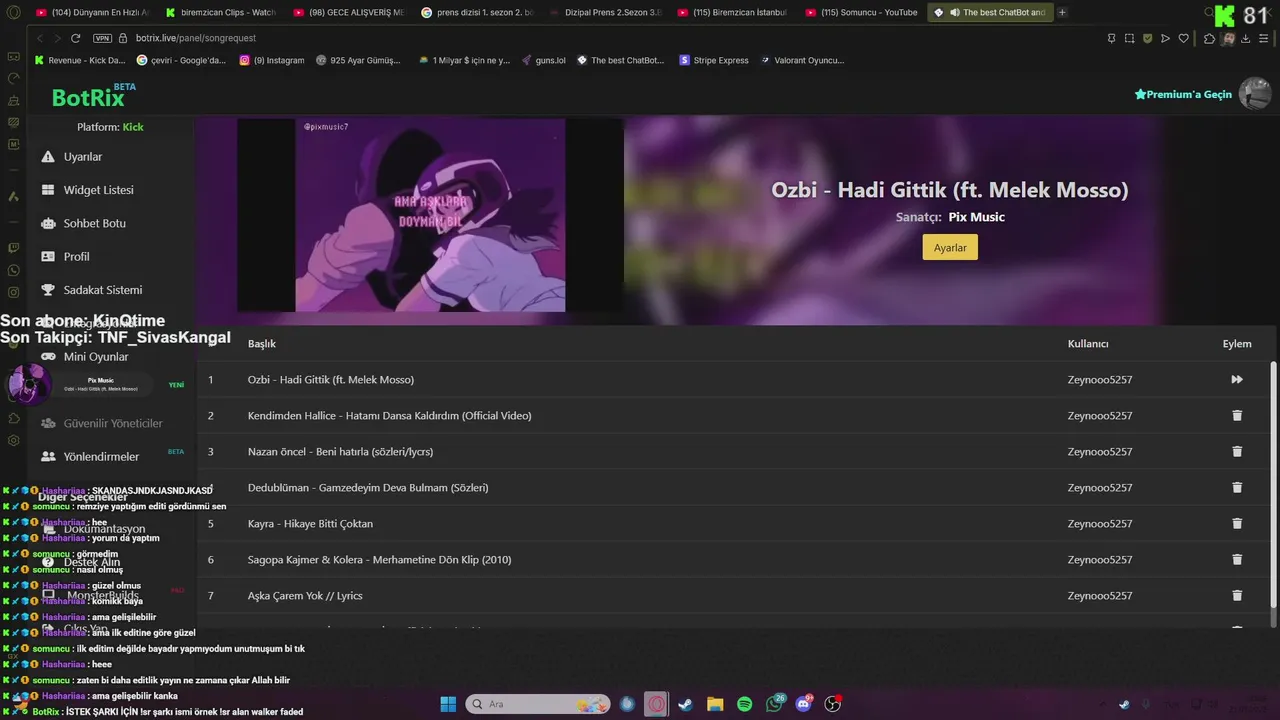This screenshot has width=1280, height=720.
Task: Reload the page with refresh button
Action: [75, 38]
